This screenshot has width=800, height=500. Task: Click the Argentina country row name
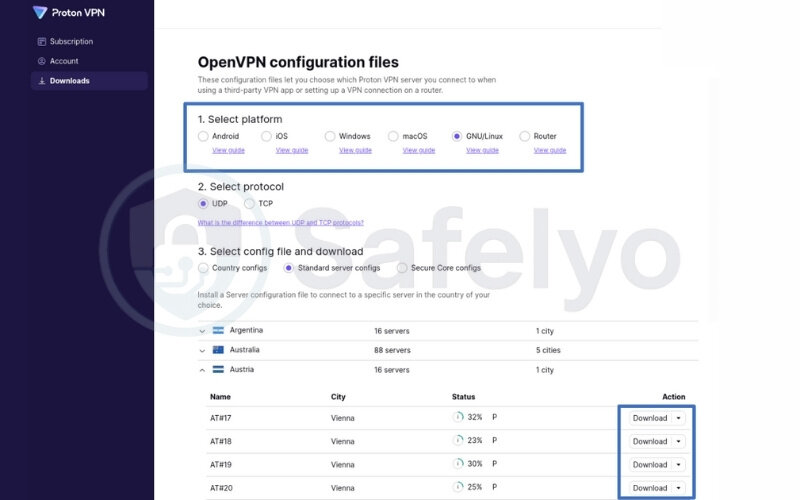(x=246, y=330)
